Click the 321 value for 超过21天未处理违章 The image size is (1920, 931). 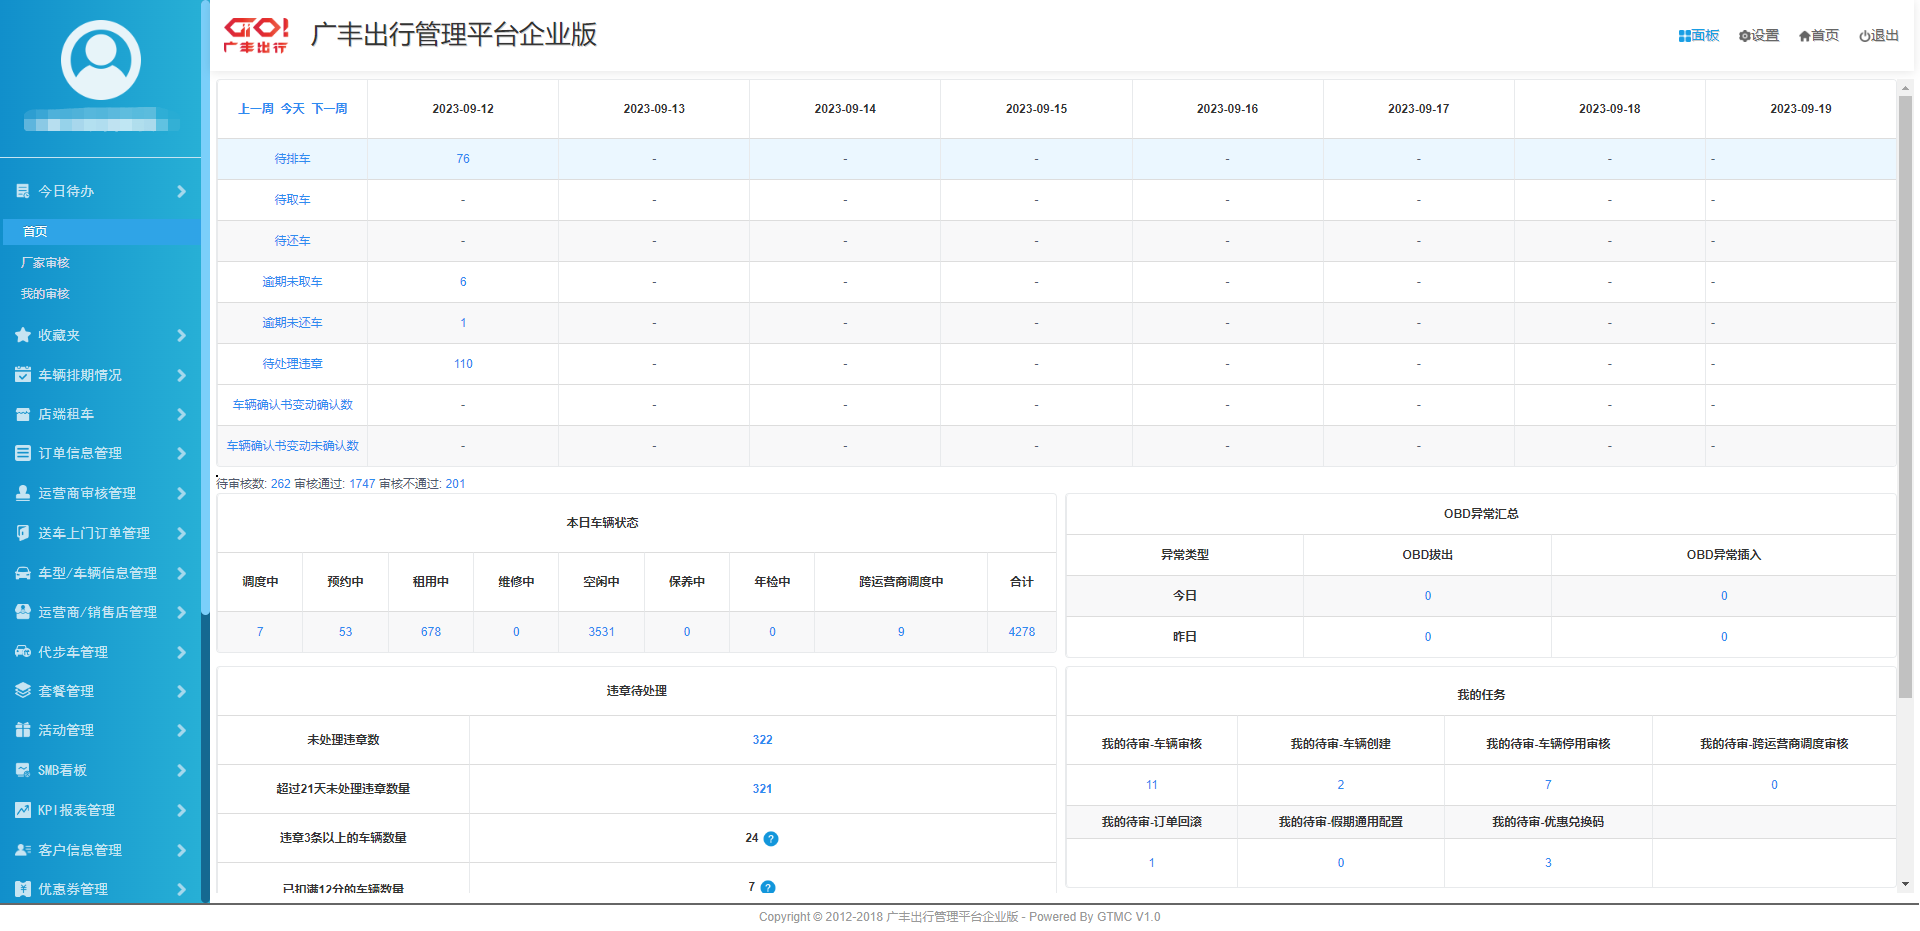click(762, 789)
